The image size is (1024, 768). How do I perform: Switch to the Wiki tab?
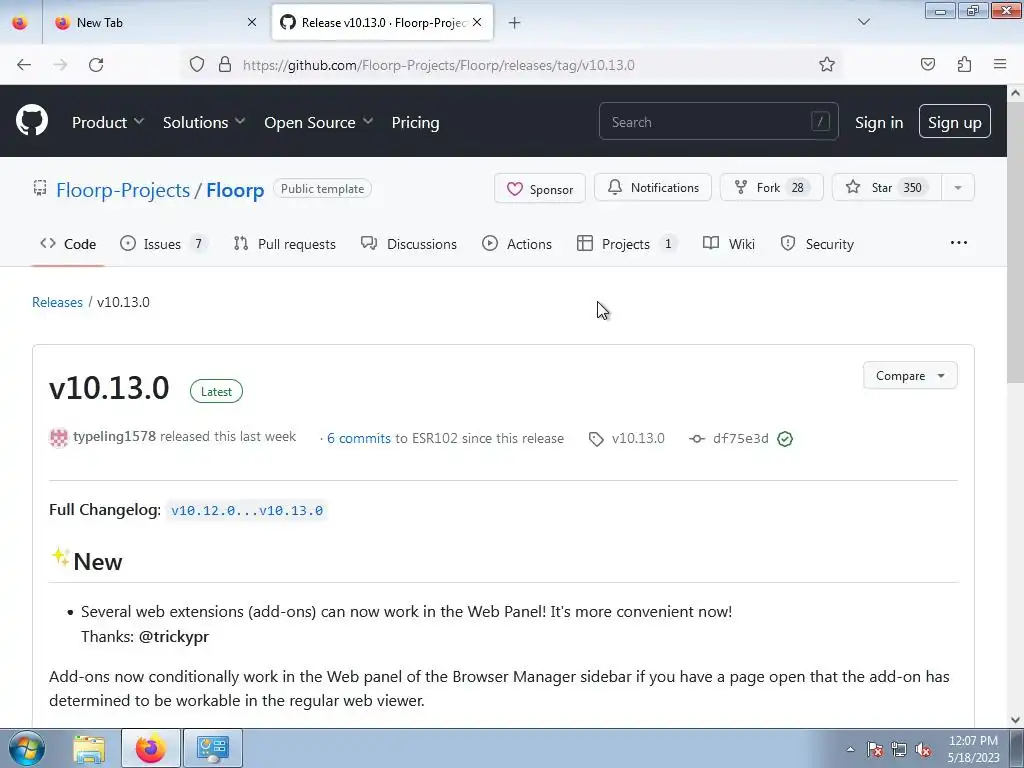(729, 244)
